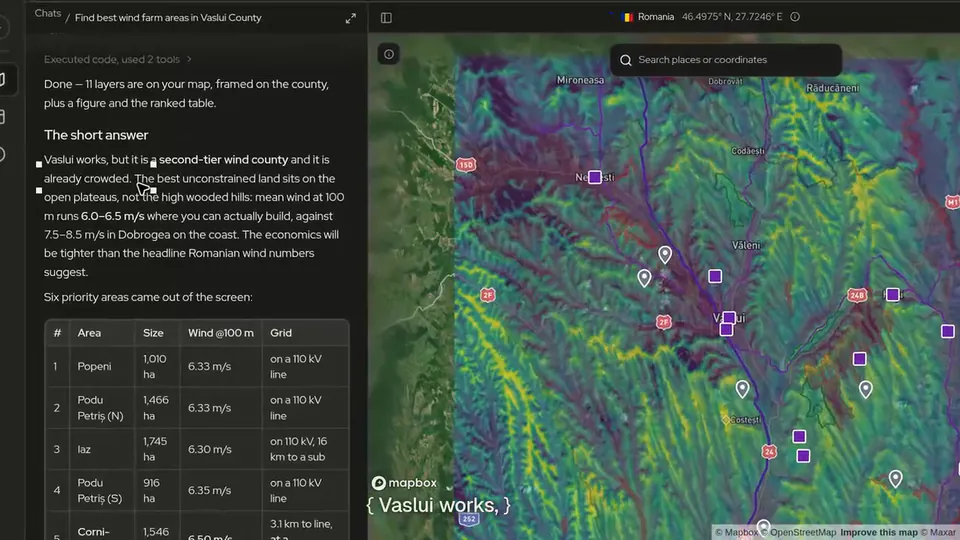Search places or coordinates field
The height and width of the screenshot is (540, 960).
pos(726,60)
